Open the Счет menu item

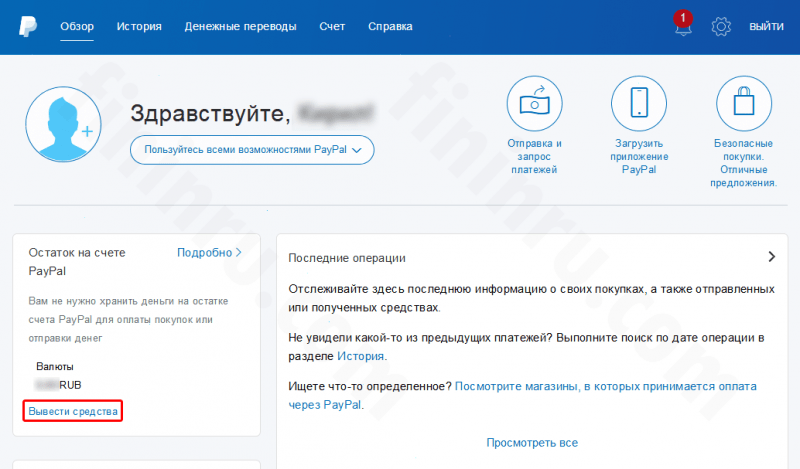(332, 27)
